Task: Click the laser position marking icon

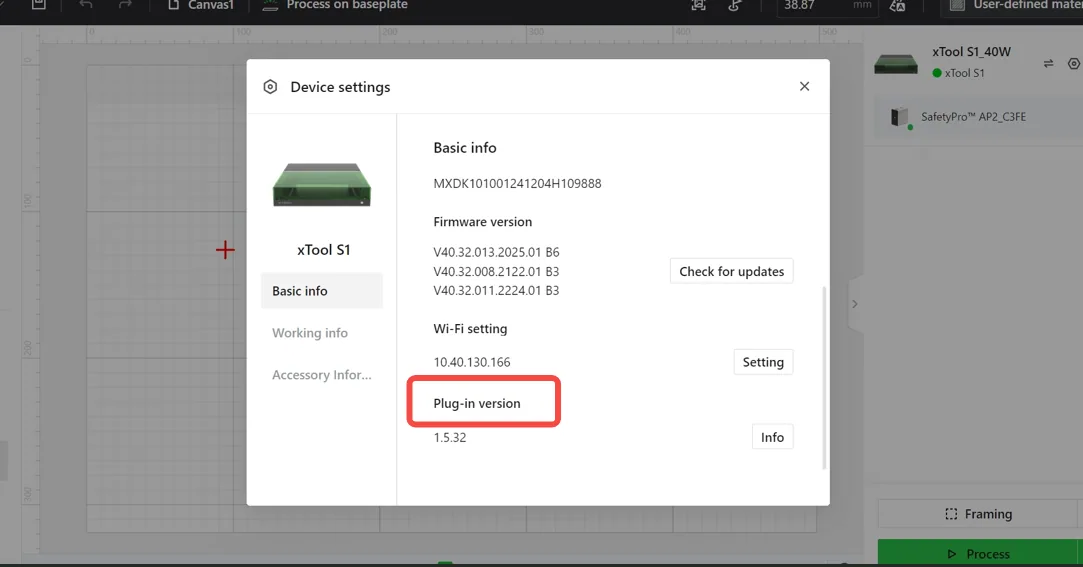Action: click(x=735, y=5)
